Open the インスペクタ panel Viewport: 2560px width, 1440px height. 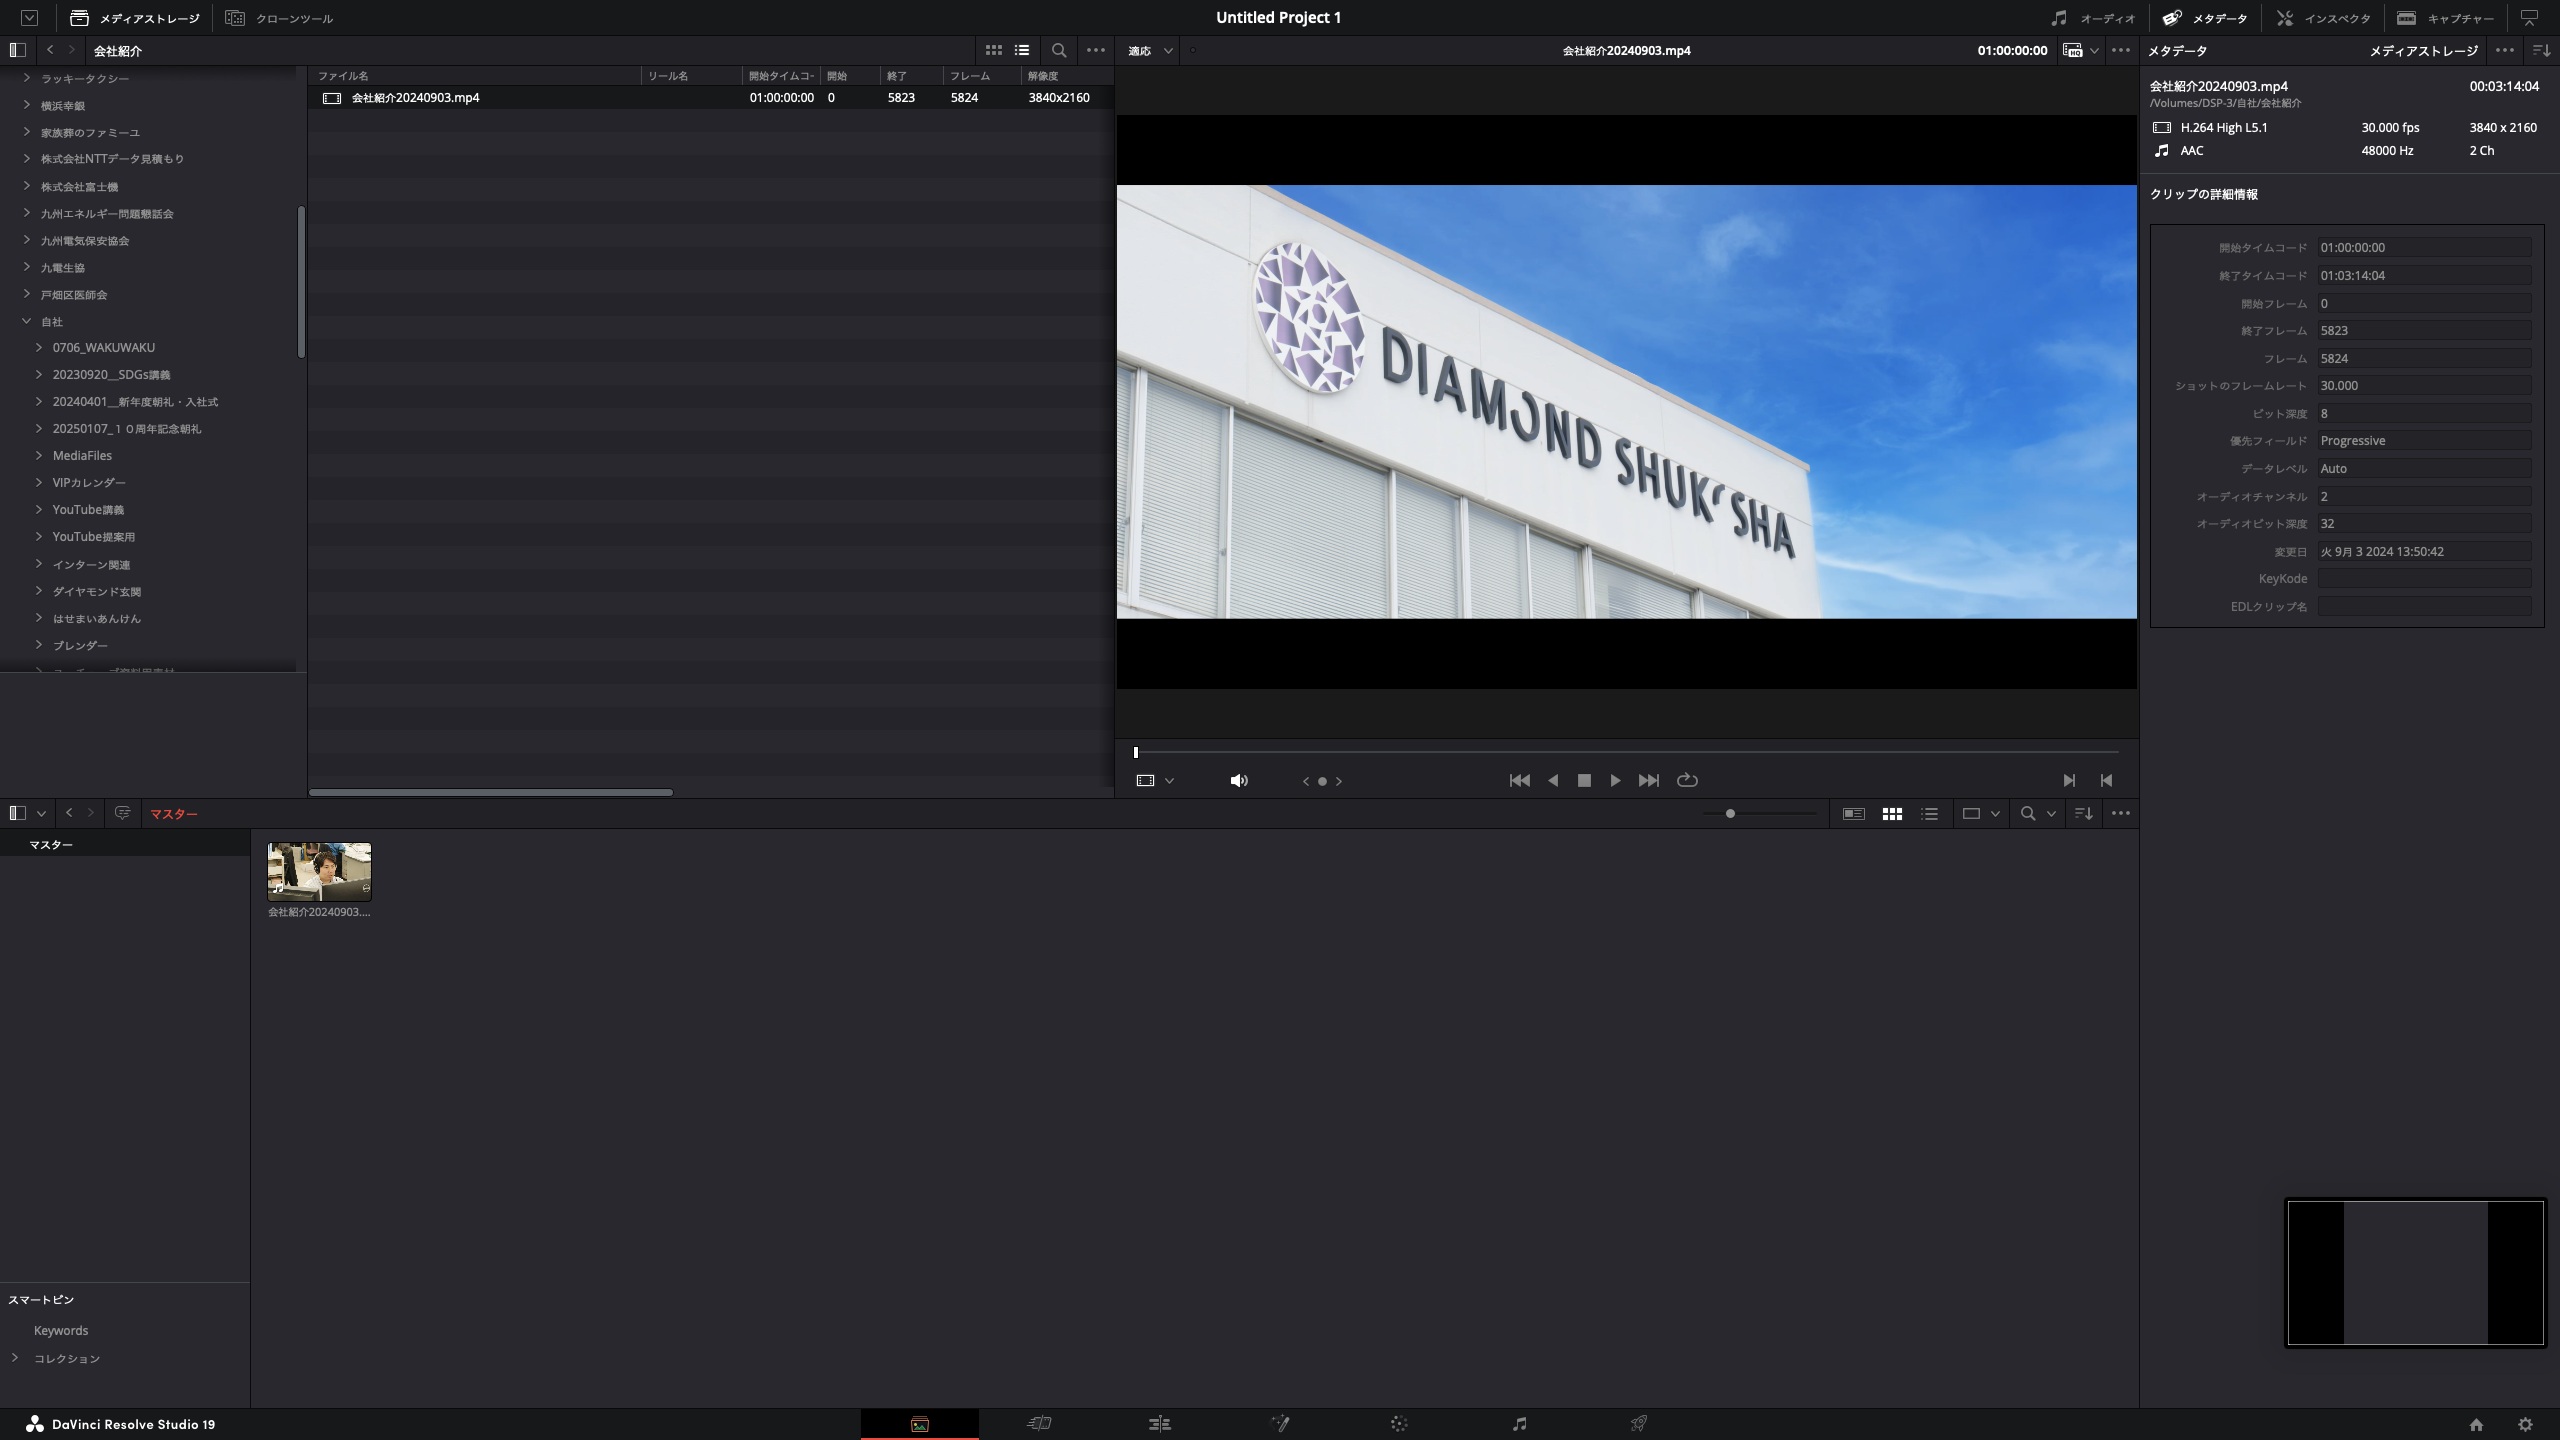tap(2323, 18)
